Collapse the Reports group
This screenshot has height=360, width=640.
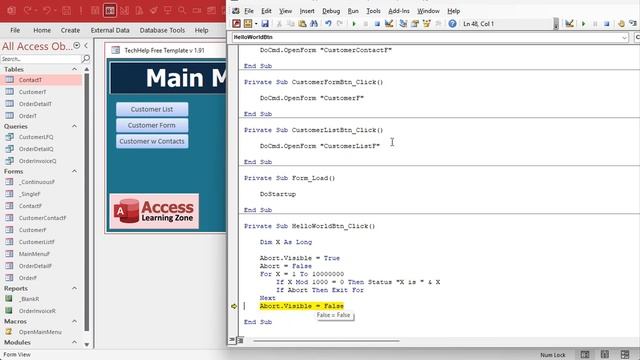tap(74, 289)
